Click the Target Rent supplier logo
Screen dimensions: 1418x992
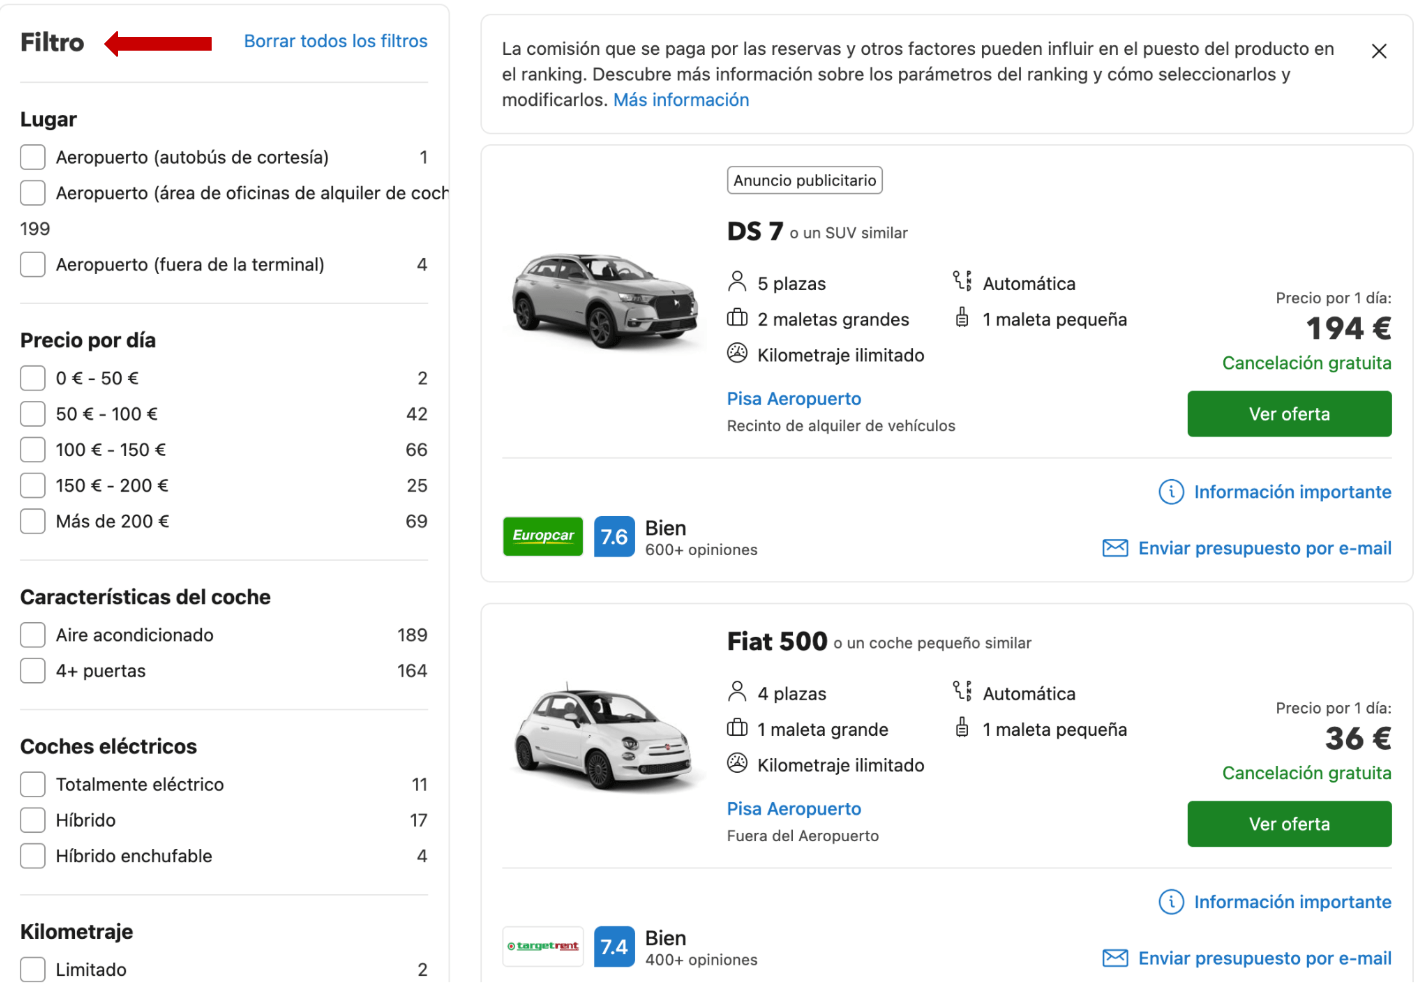coord(542,946)
